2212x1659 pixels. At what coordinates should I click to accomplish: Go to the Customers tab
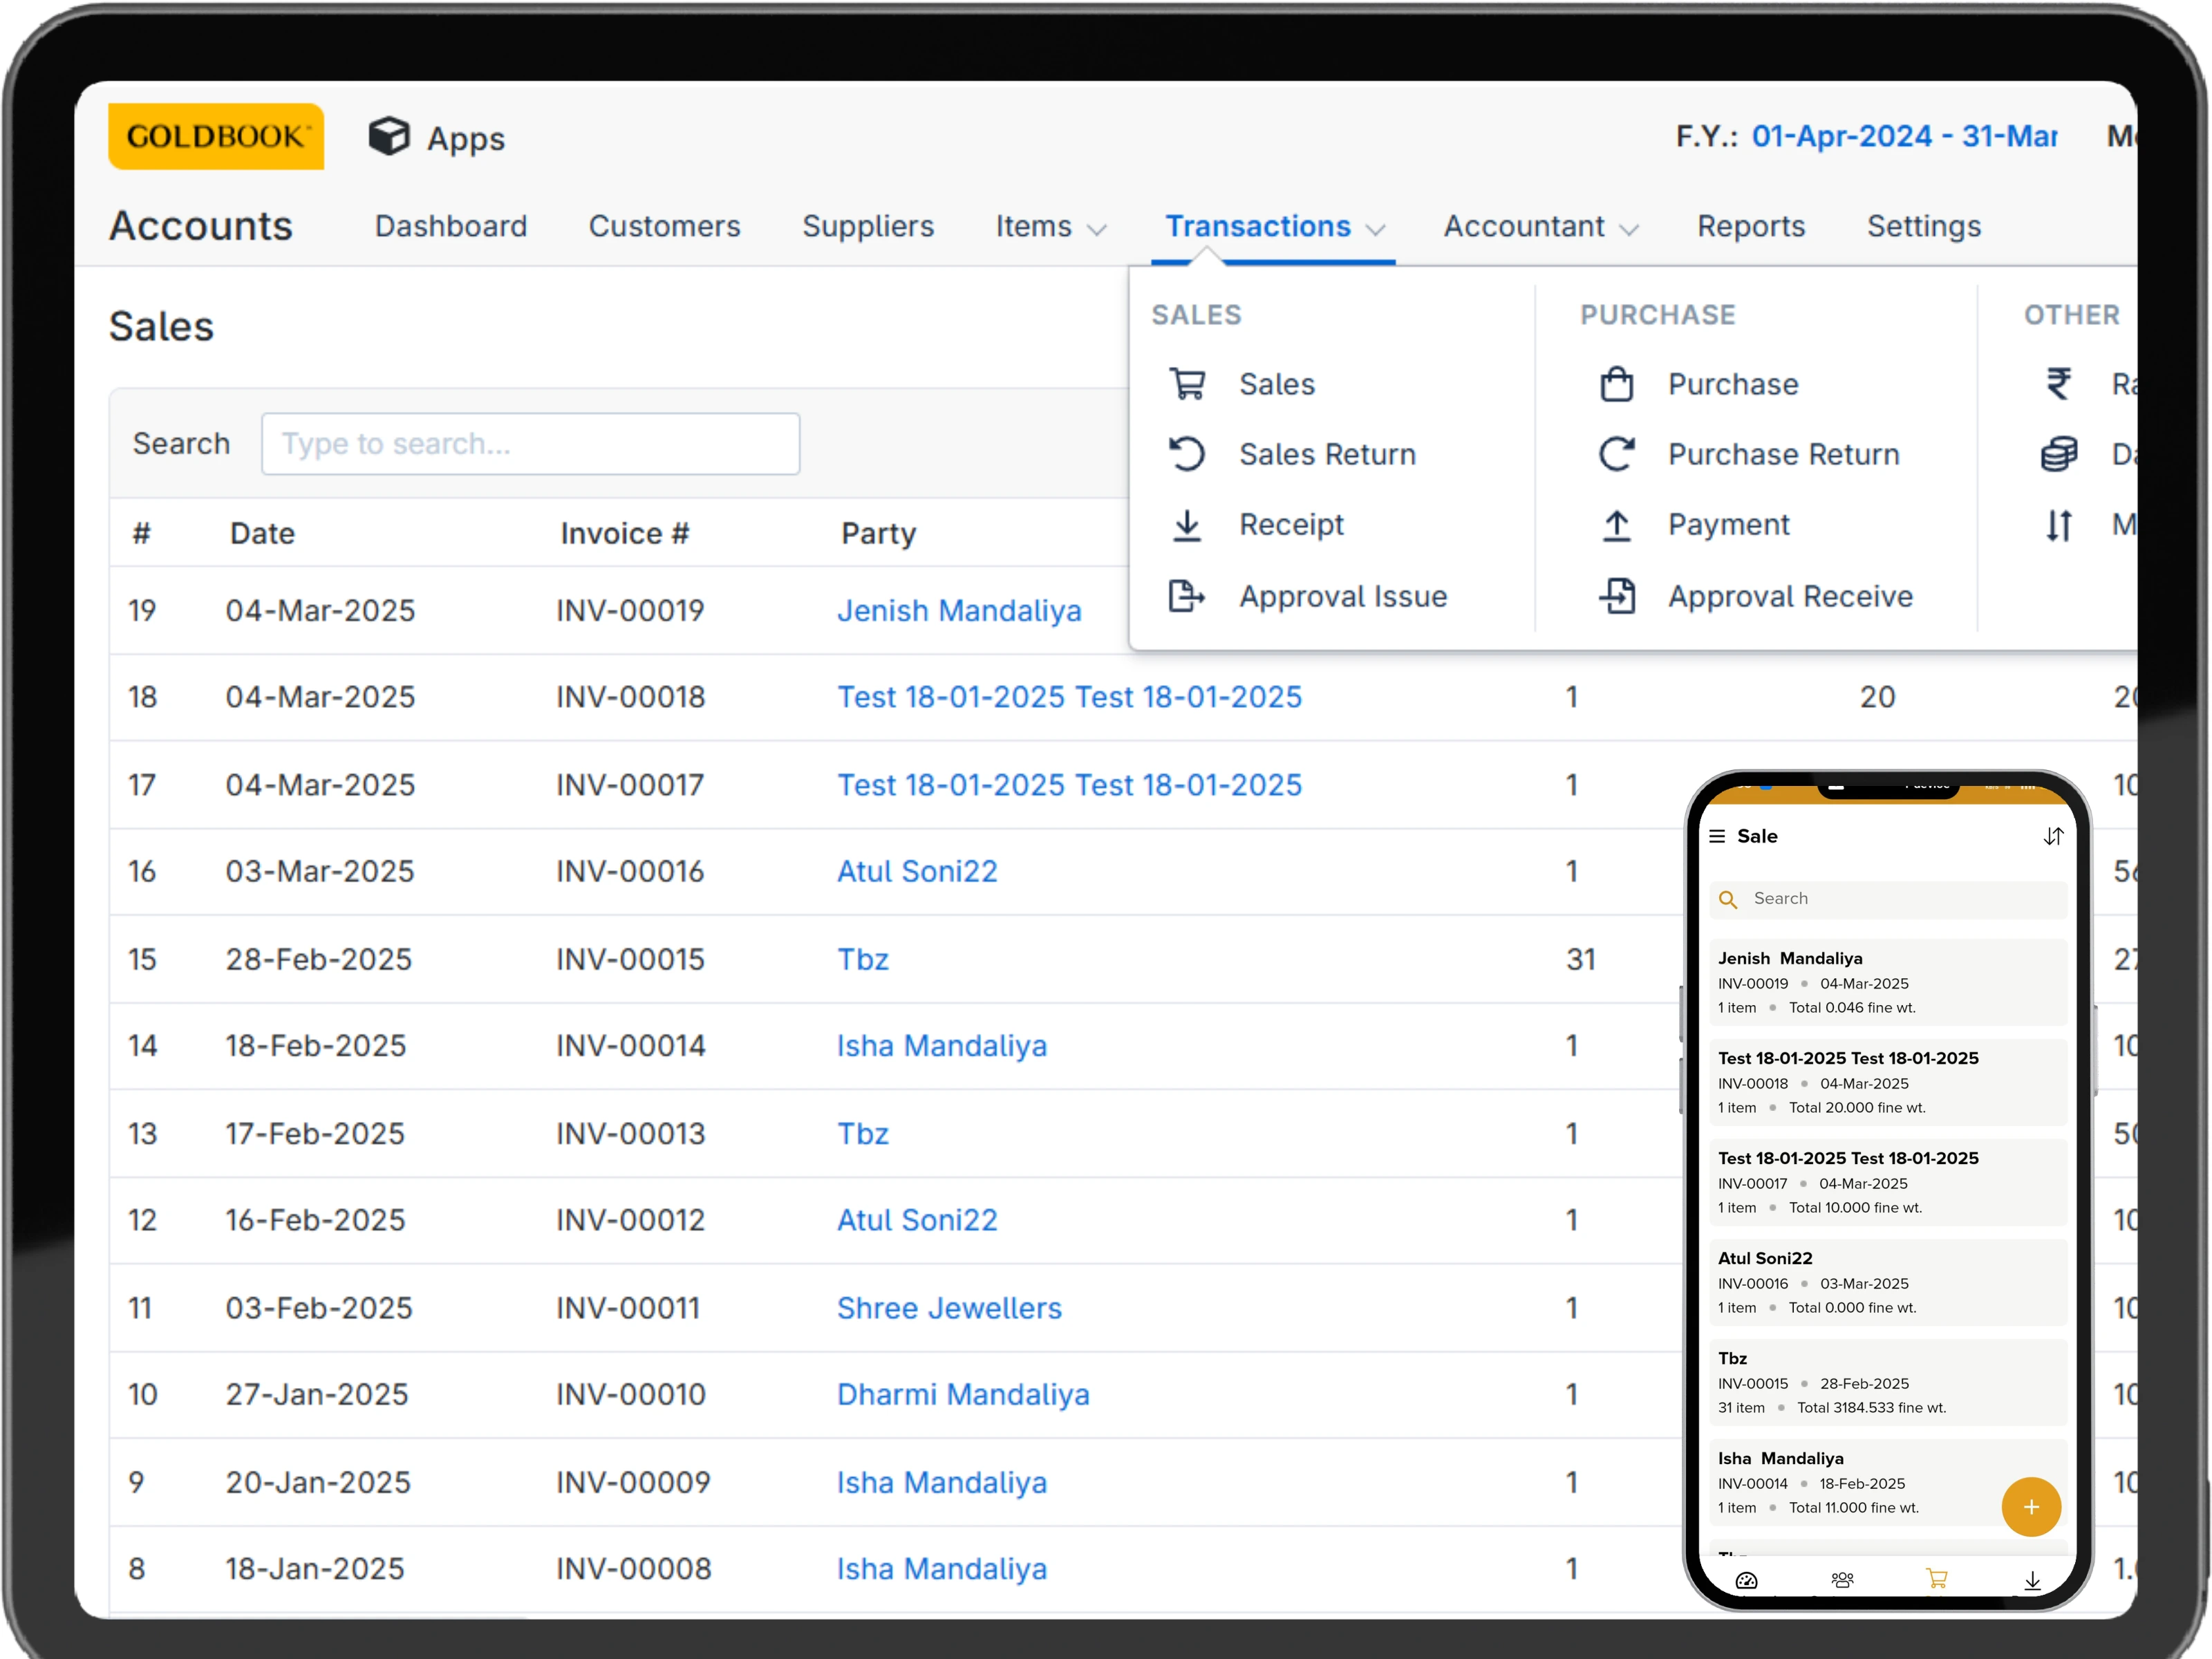coord(664,227)
